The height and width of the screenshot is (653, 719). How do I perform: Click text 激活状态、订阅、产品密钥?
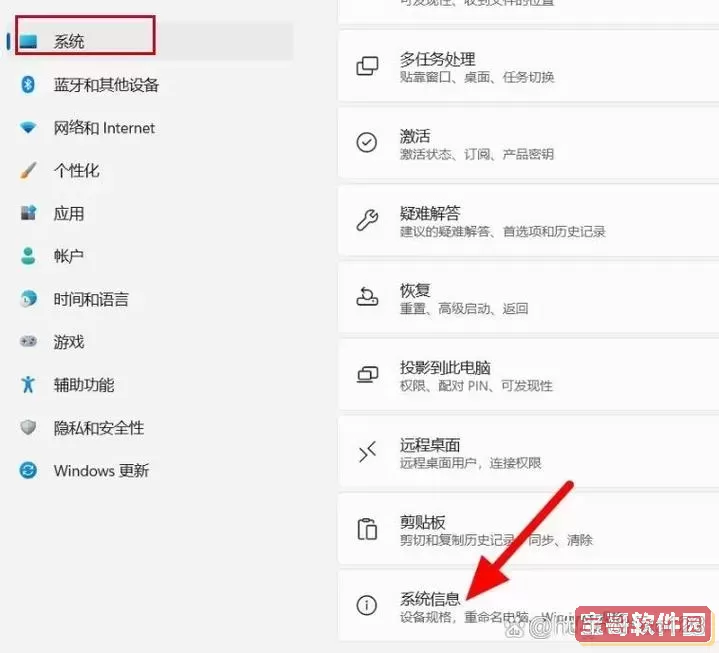477,154
